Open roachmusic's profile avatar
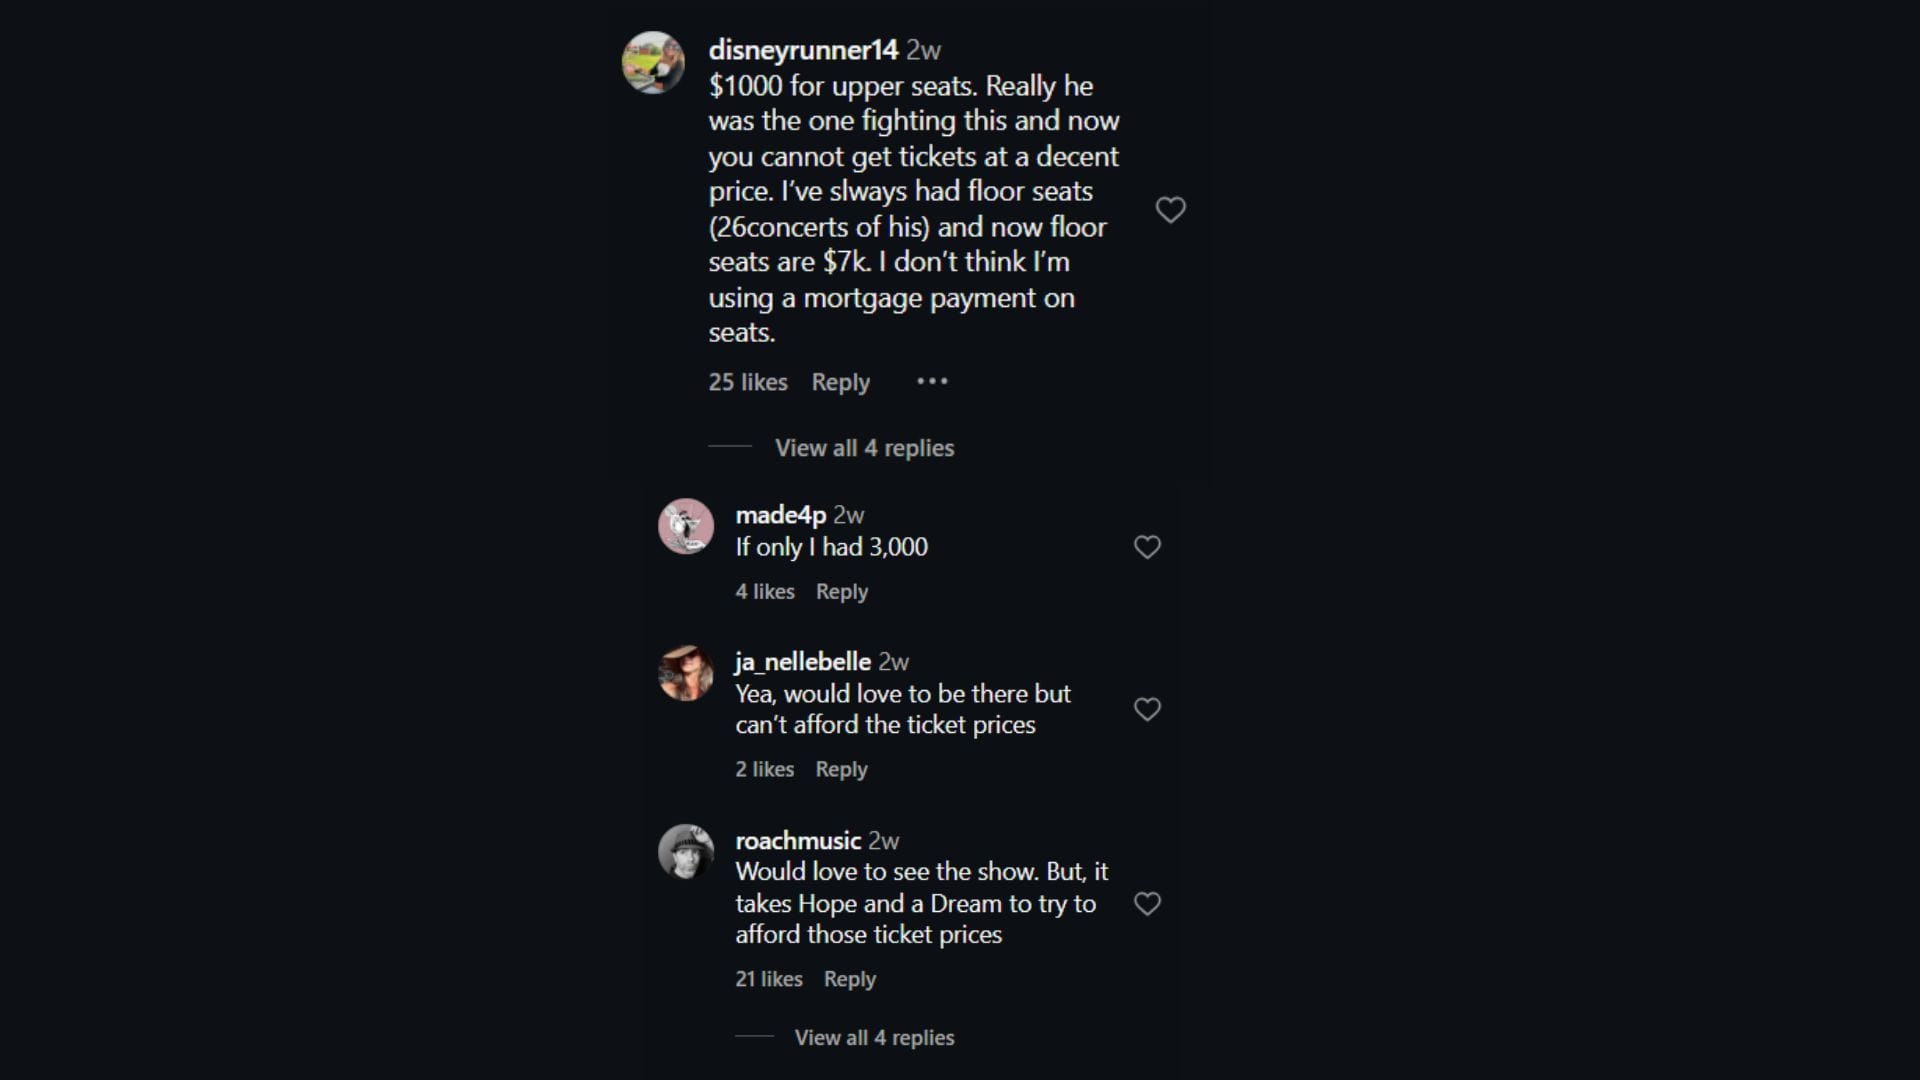This screenshot has height=1080, width=1920. pos(686,851)
